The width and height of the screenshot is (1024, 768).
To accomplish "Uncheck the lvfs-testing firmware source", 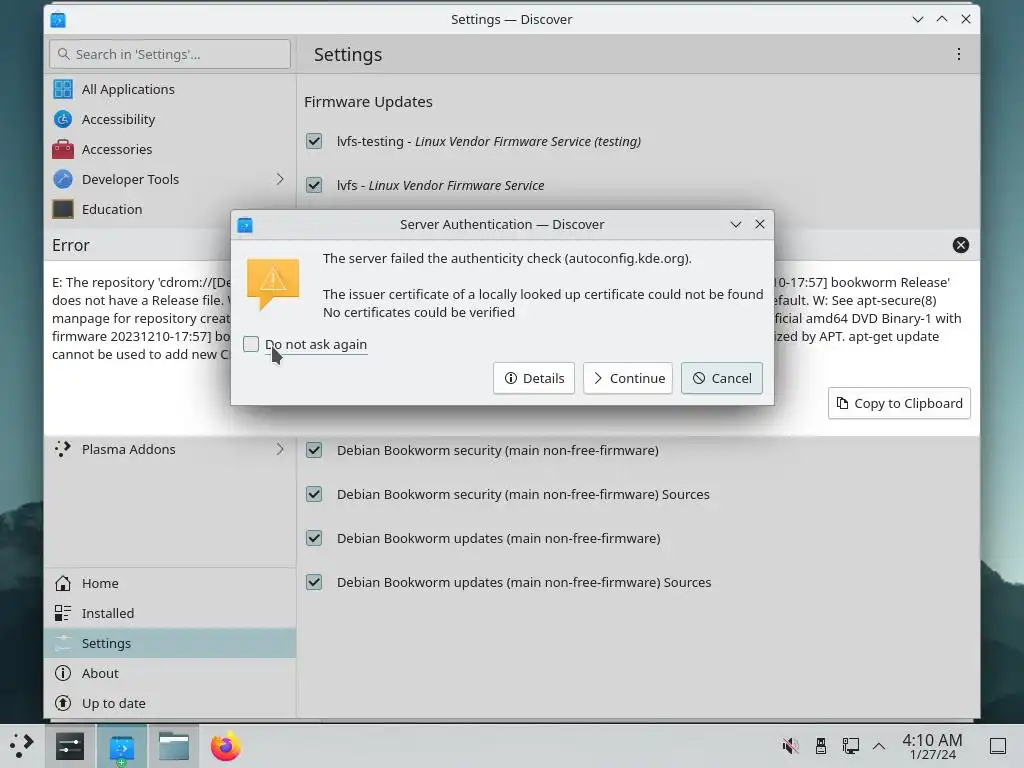I will tap(314, 141).
